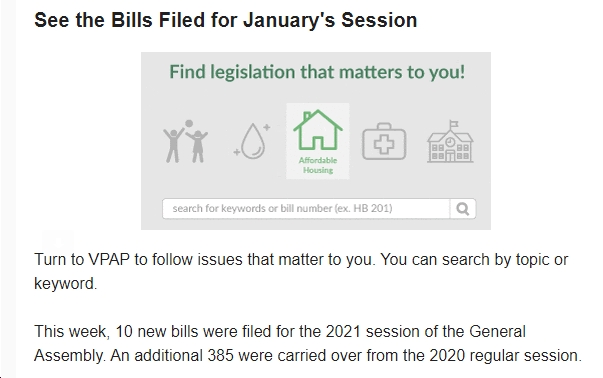Click the 'General' word before Assembly
Viewport: 603px width, 378px height.
[x=497, y=331]
